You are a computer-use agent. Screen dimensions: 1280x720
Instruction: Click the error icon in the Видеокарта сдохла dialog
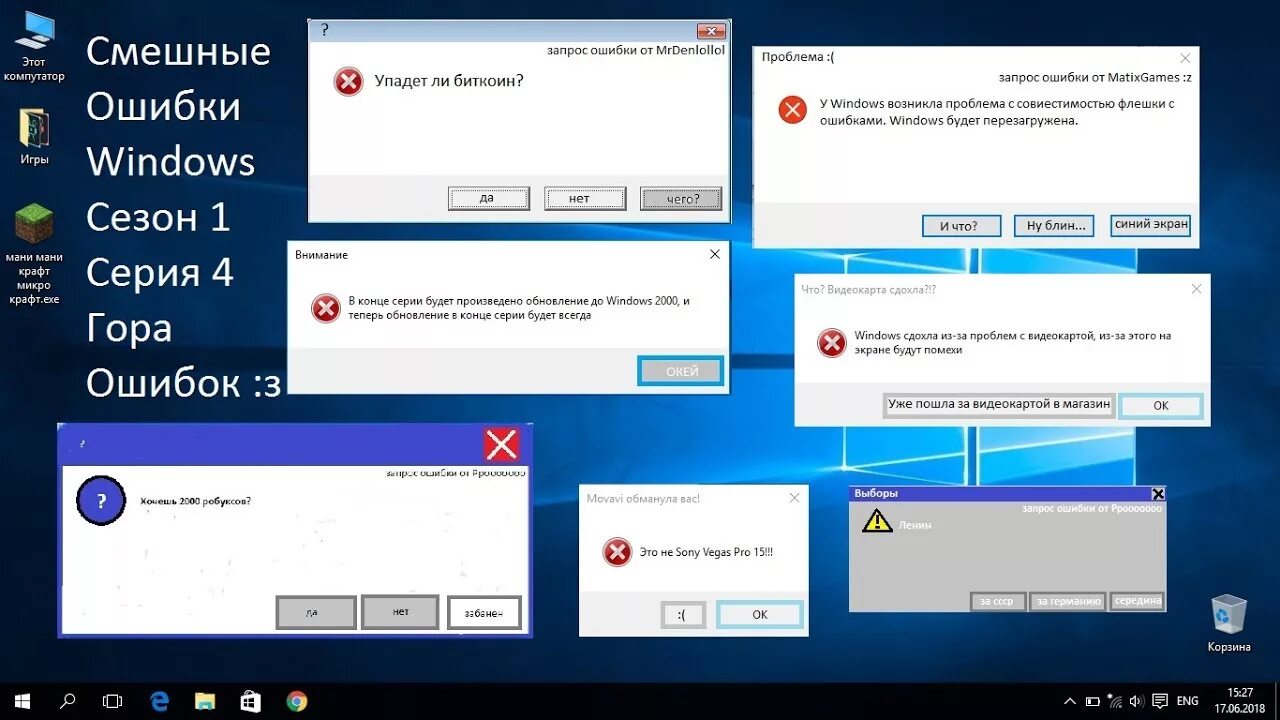832,343
